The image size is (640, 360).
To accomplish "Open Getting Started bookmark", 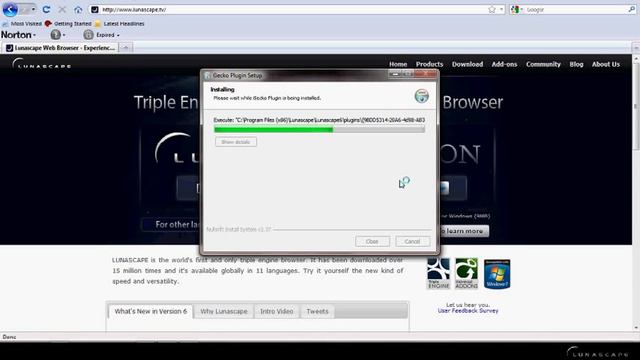I will click(x=68, y=24).
